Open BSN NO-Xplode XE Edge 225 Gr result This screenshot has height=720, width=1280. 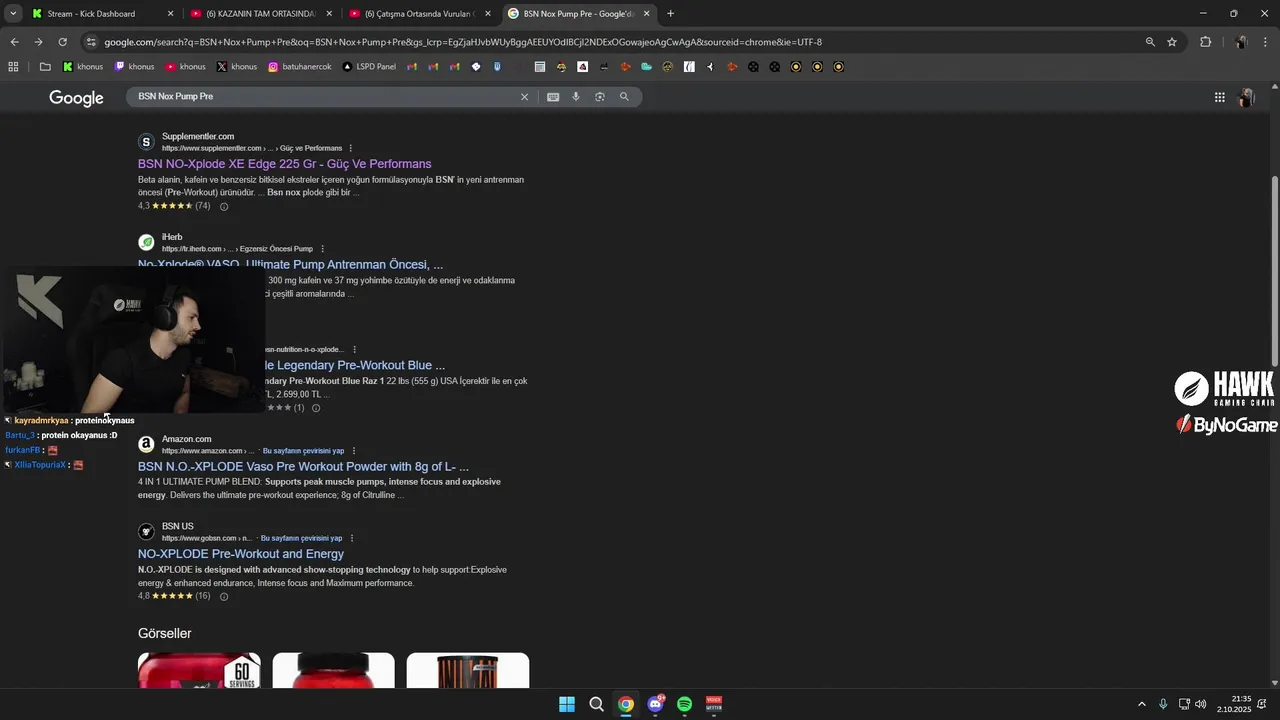[x=284, y=164]
